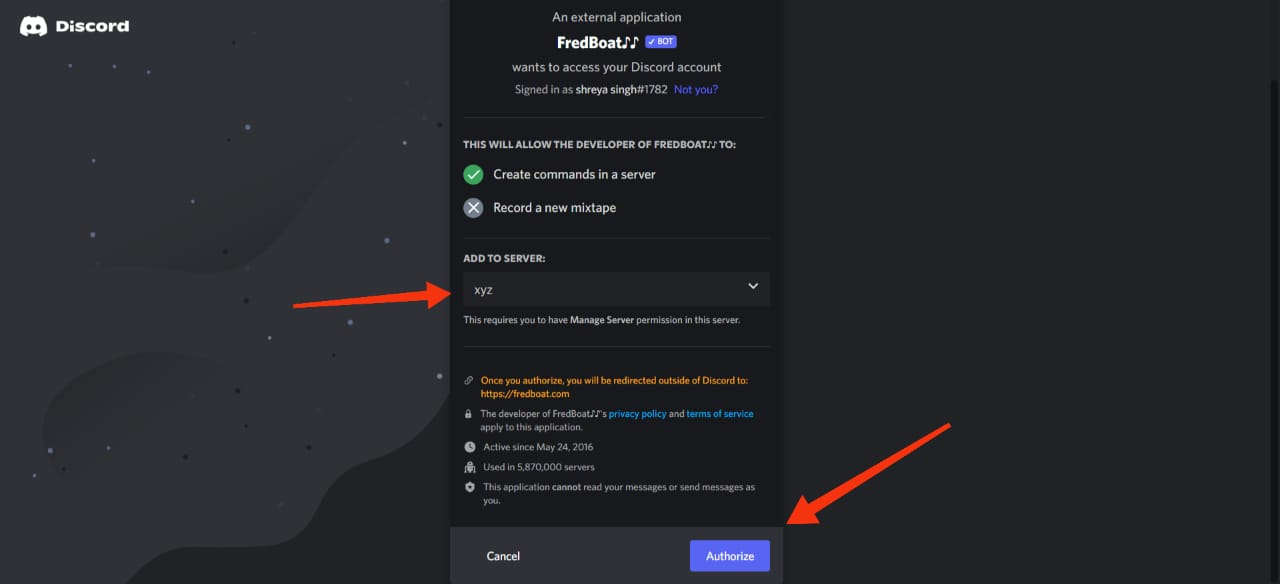Expand the server list using the chevron arrow
Image resolution: width=1280 pixels, height=584 pixels.
(753, 287)
